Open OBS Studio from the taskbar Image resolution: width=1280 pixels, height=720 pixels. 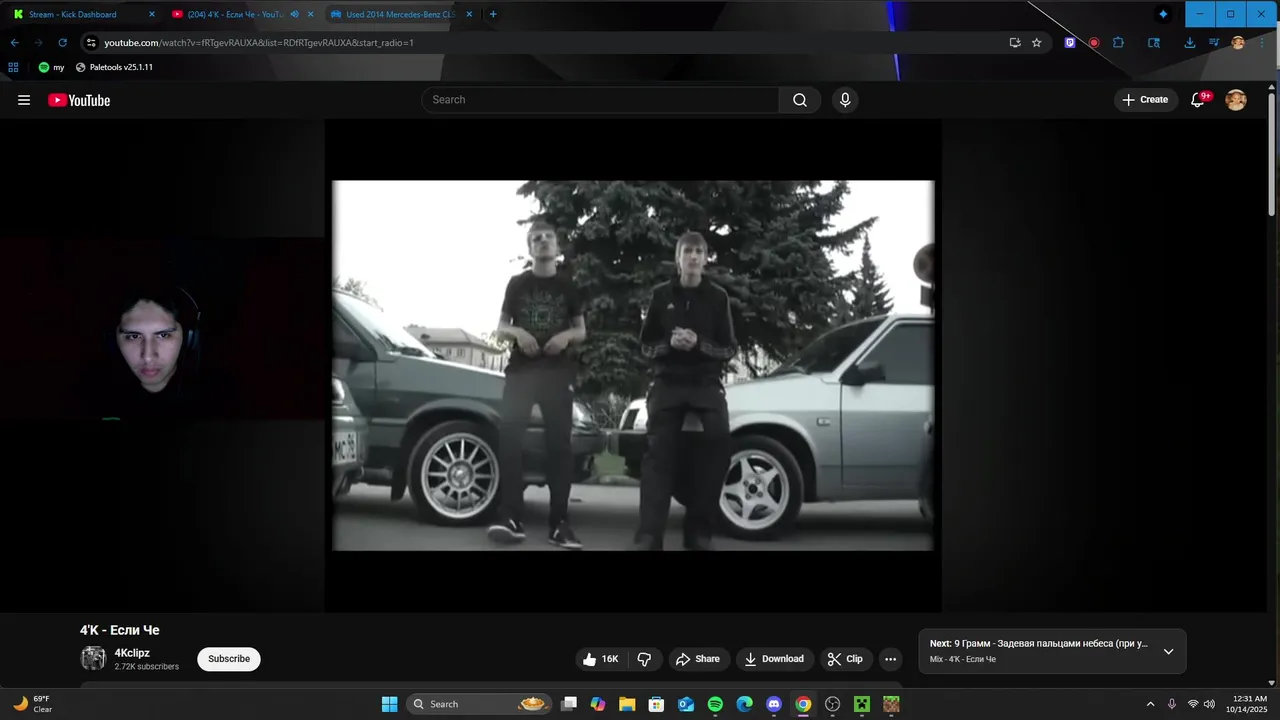[x=832, y=704]
